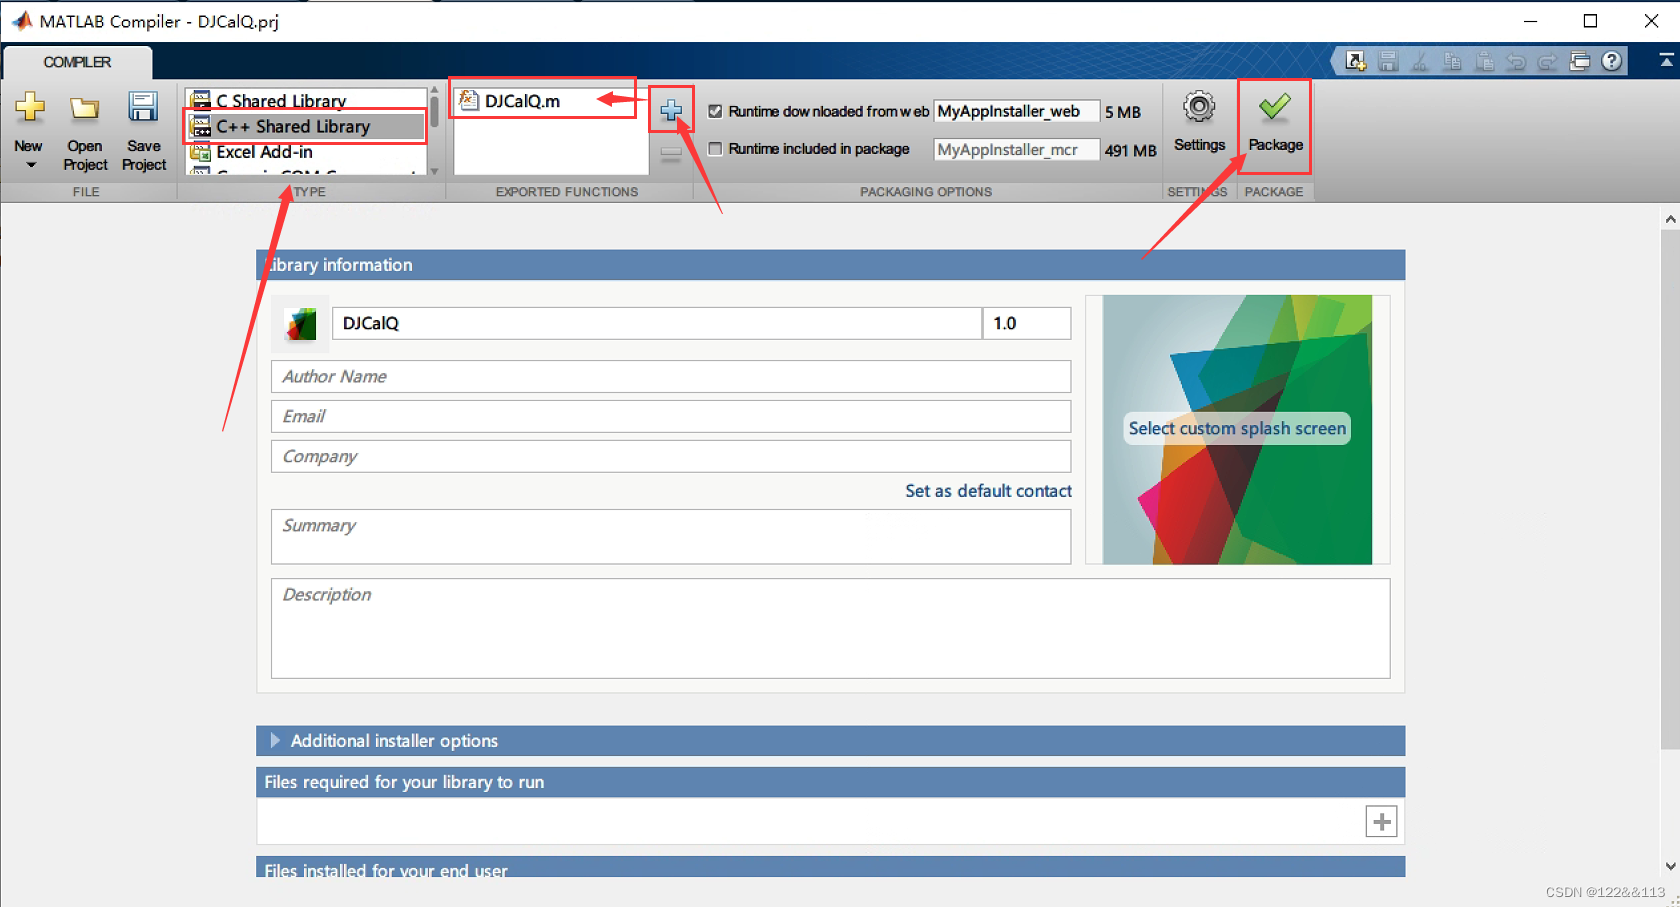The width and height of the screenshot is (1680, 907).
Task: Expand Additional installer options section
Action: click(275, 741)
